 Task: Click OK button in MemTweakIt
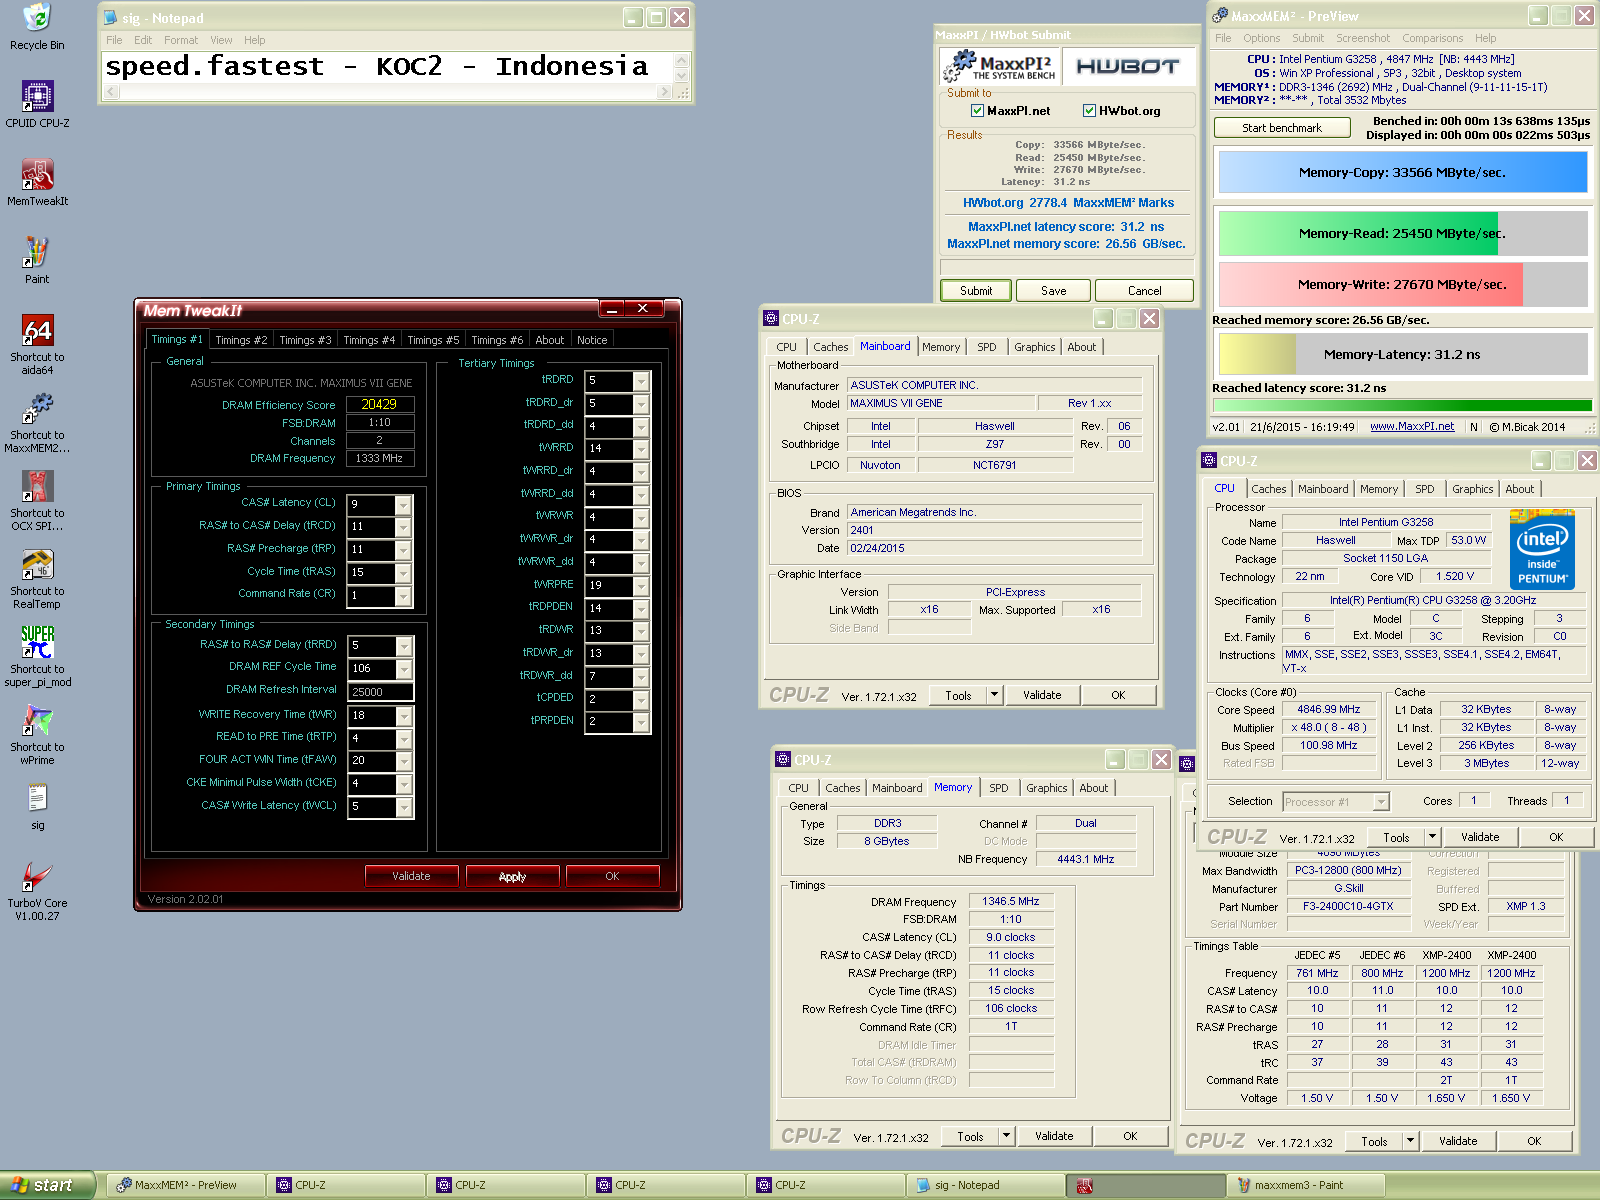coord(612,876)
